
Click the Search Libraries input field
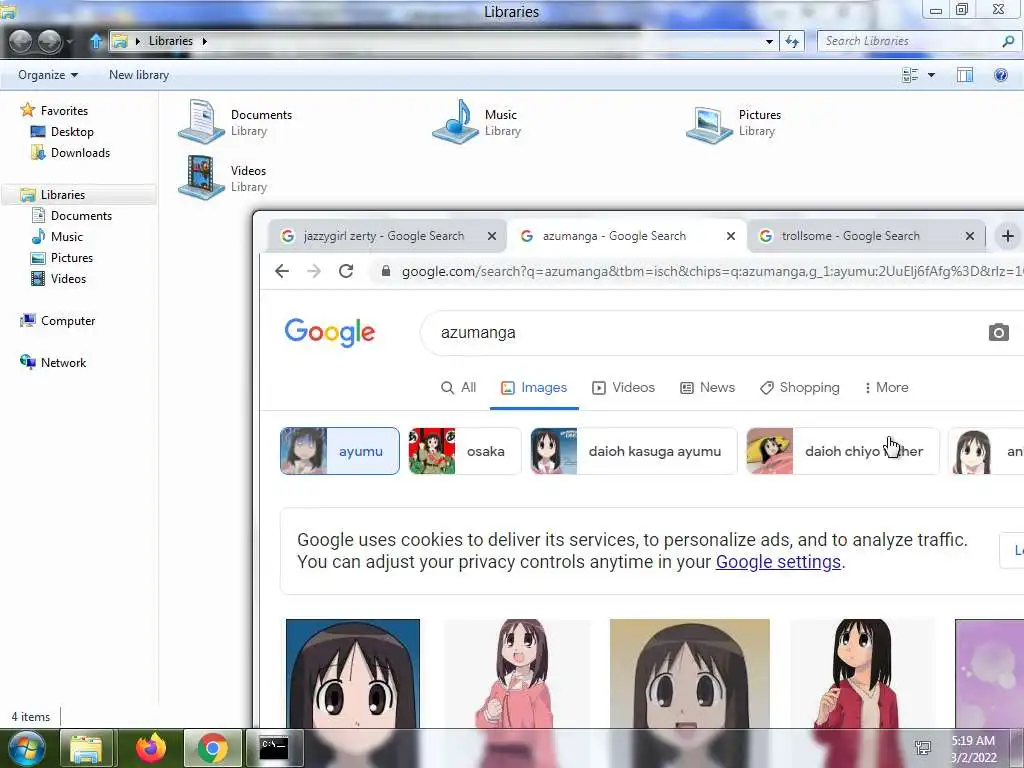910,41
